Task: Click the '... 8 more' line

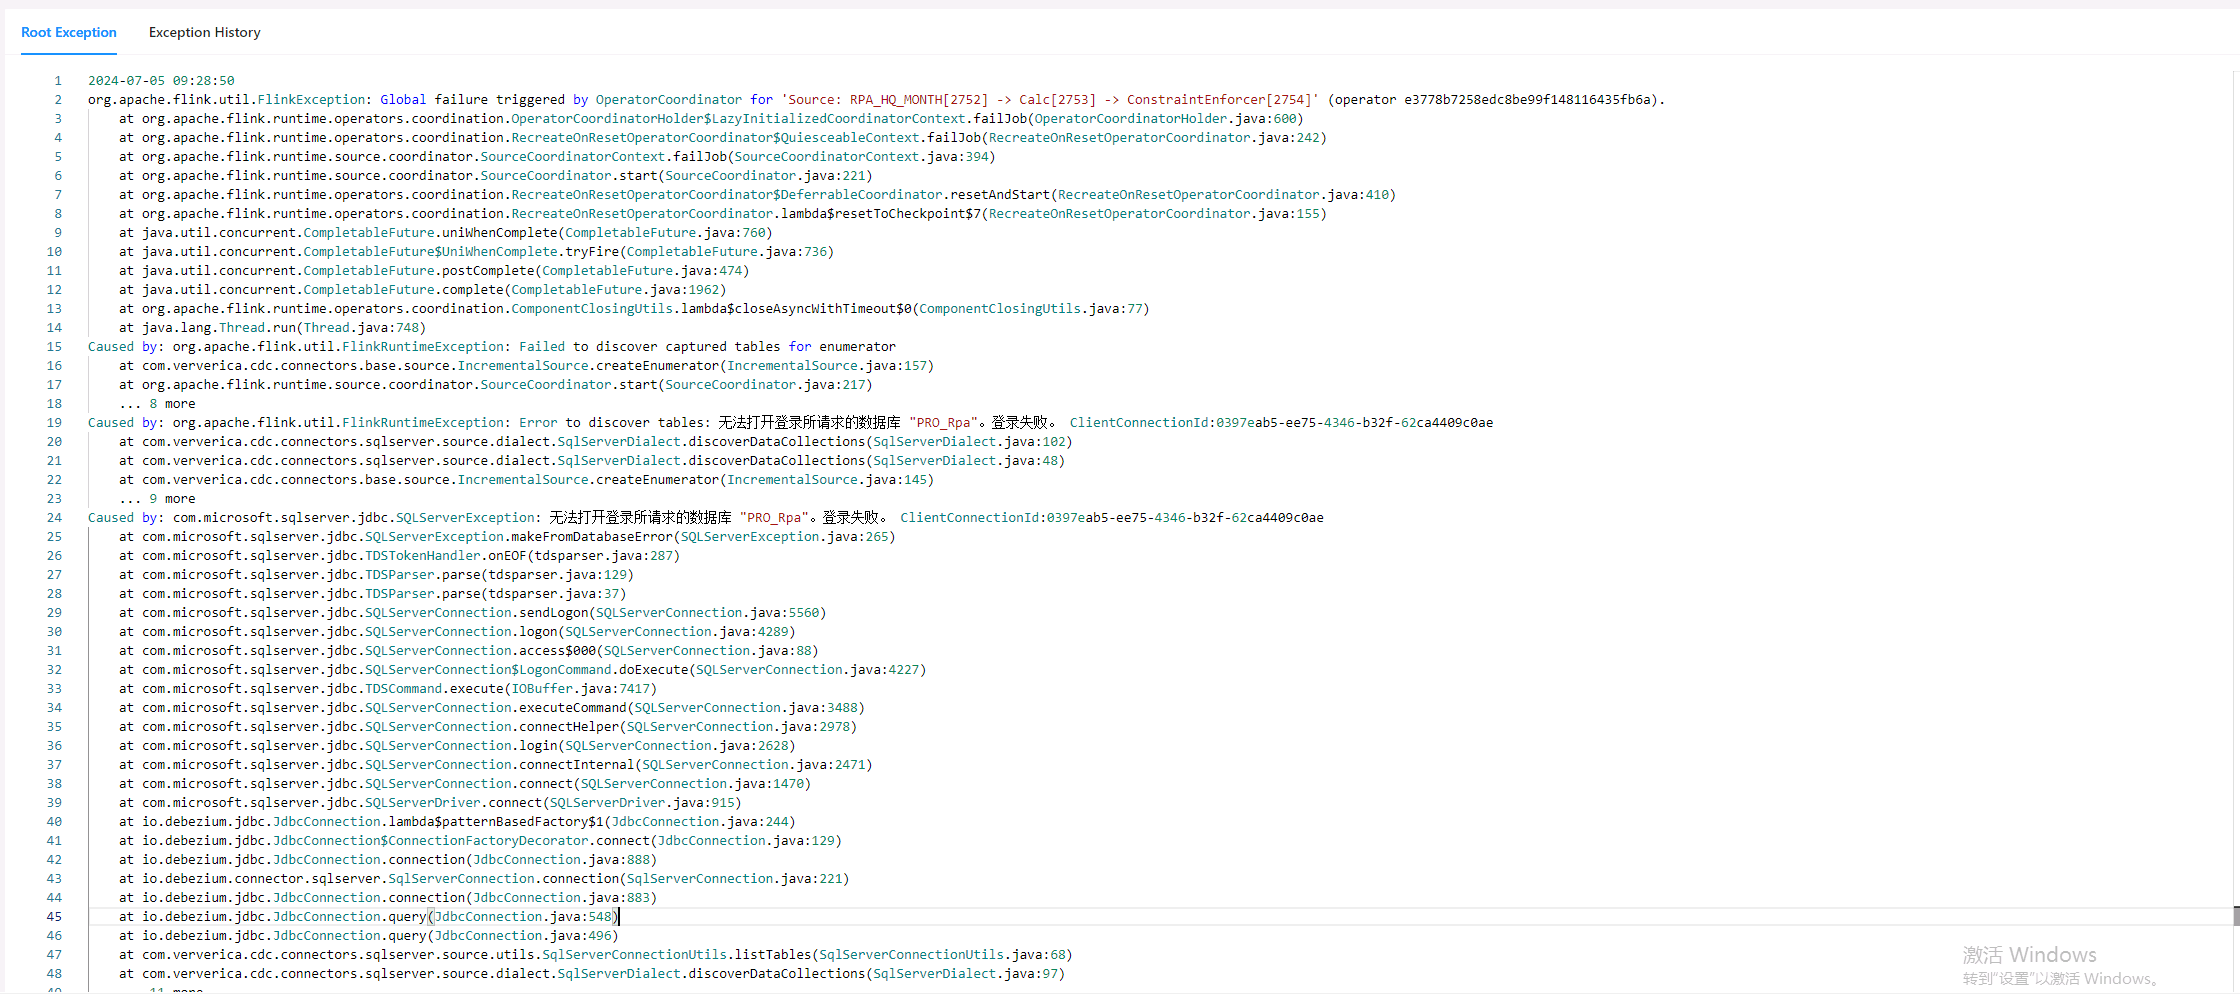Action: tap(157, 404)
